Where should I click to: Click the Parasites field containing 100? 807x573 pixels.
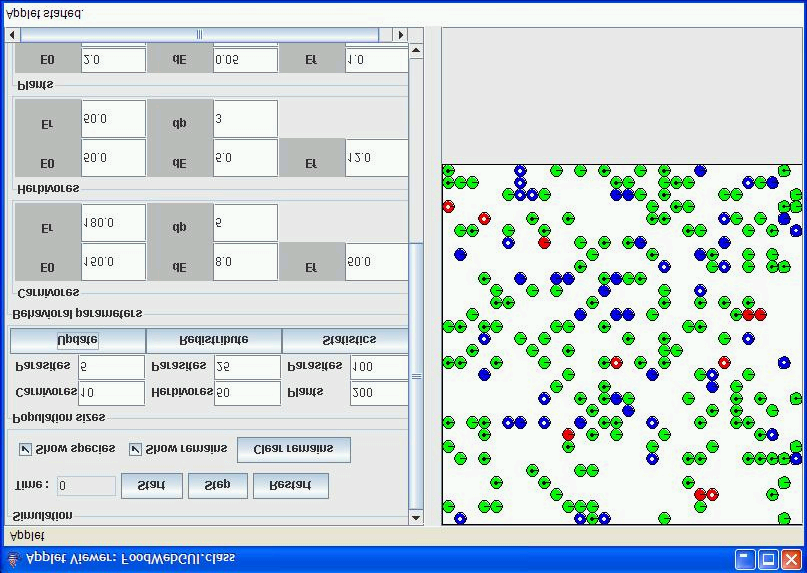[x=379, y=367]
